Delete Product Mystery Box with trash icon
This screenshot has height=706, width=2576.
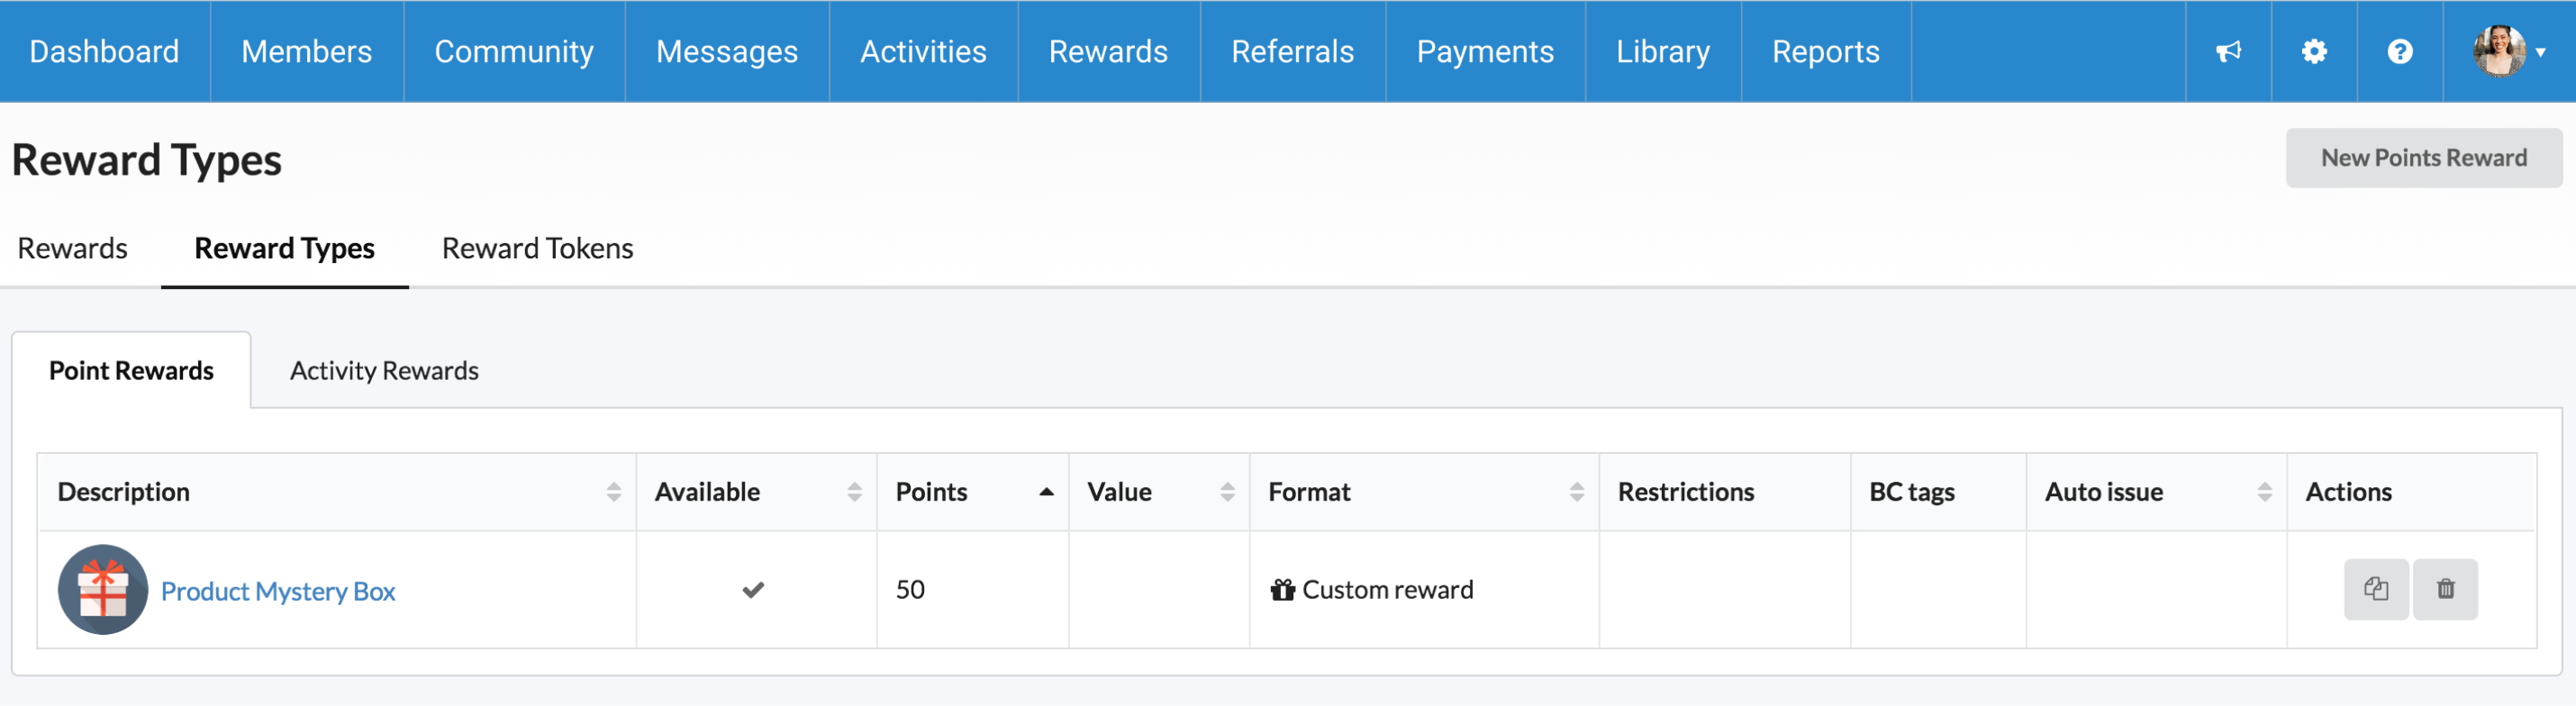[x=2445, y=589]
